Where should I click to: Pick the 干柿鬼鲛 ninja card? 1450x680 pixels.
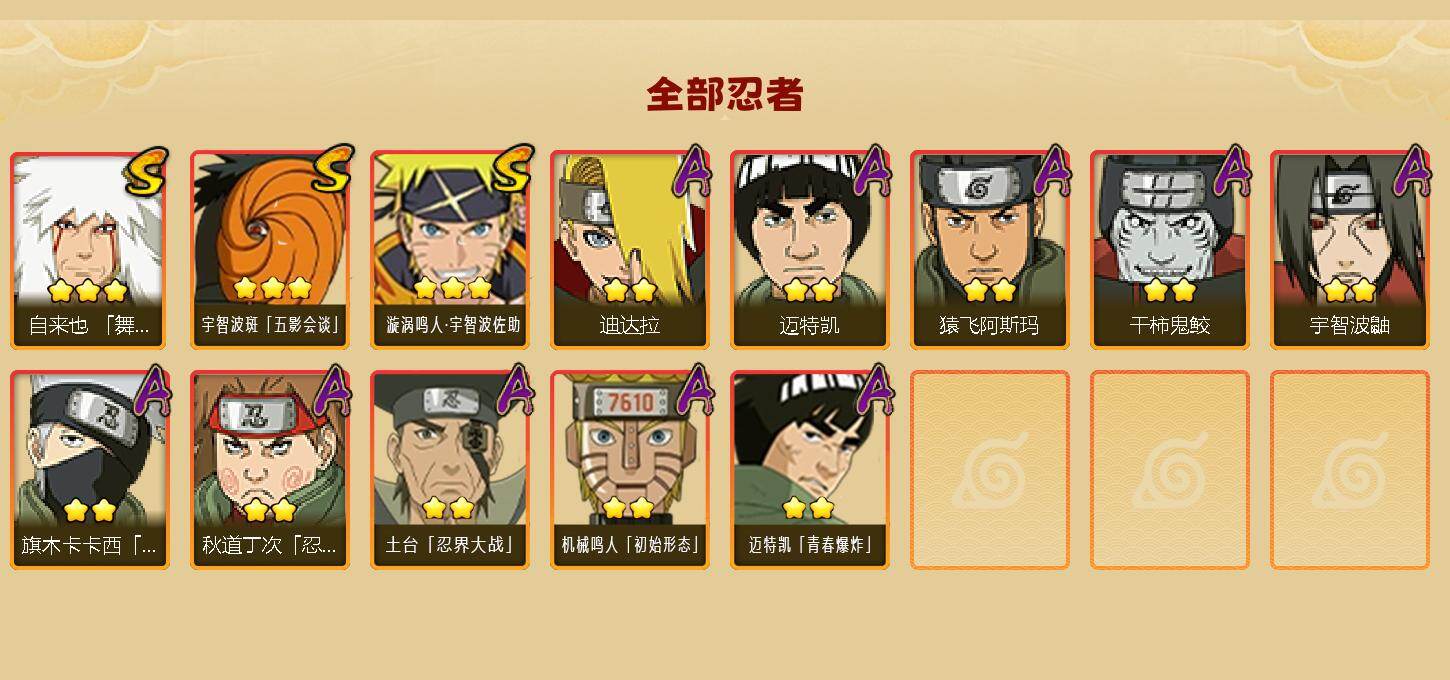[x=1170, y=250]
